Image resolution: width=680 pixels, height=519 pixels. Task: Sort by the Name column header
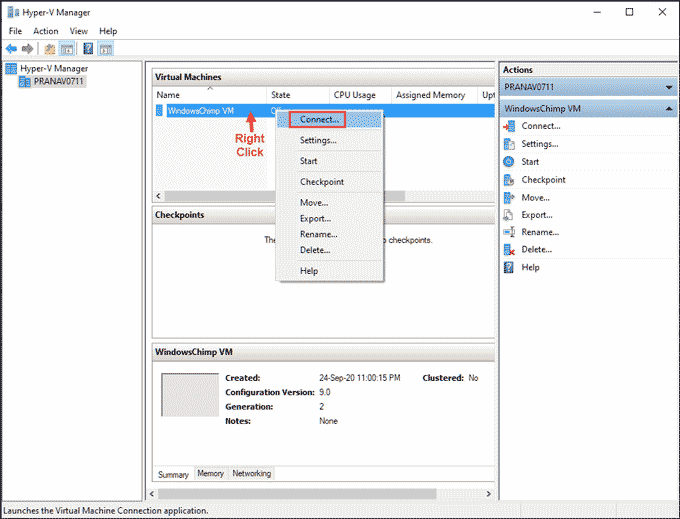(x=209, y=95)
